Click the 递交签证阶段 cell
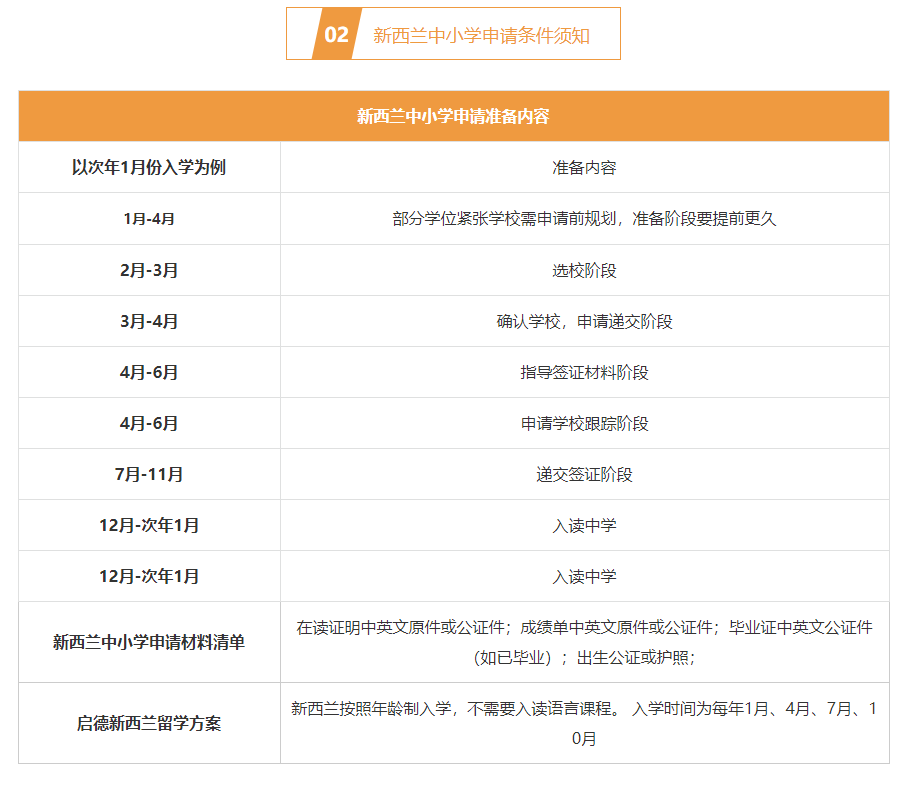The image size is (903, 785). point(585,474)
